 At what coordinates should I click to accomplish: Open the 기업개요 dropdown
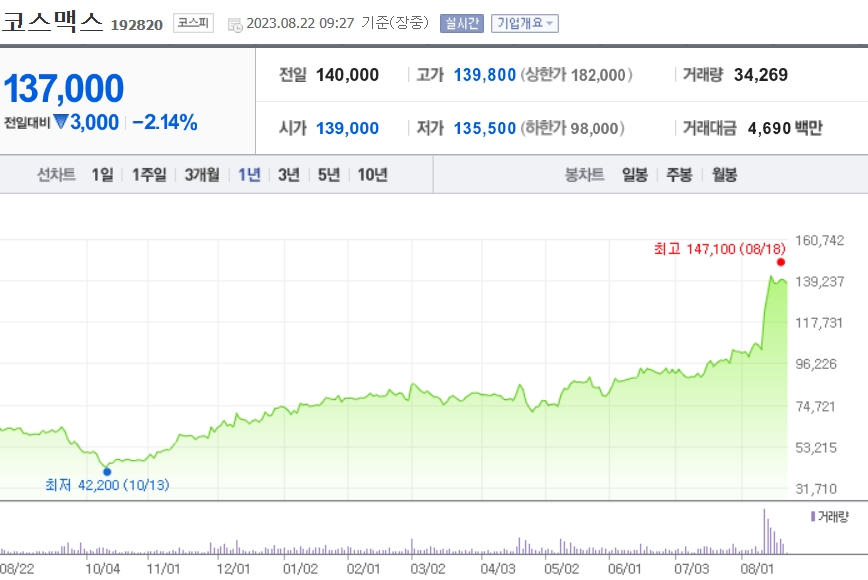pyautogui.click(x=524, y=23)
